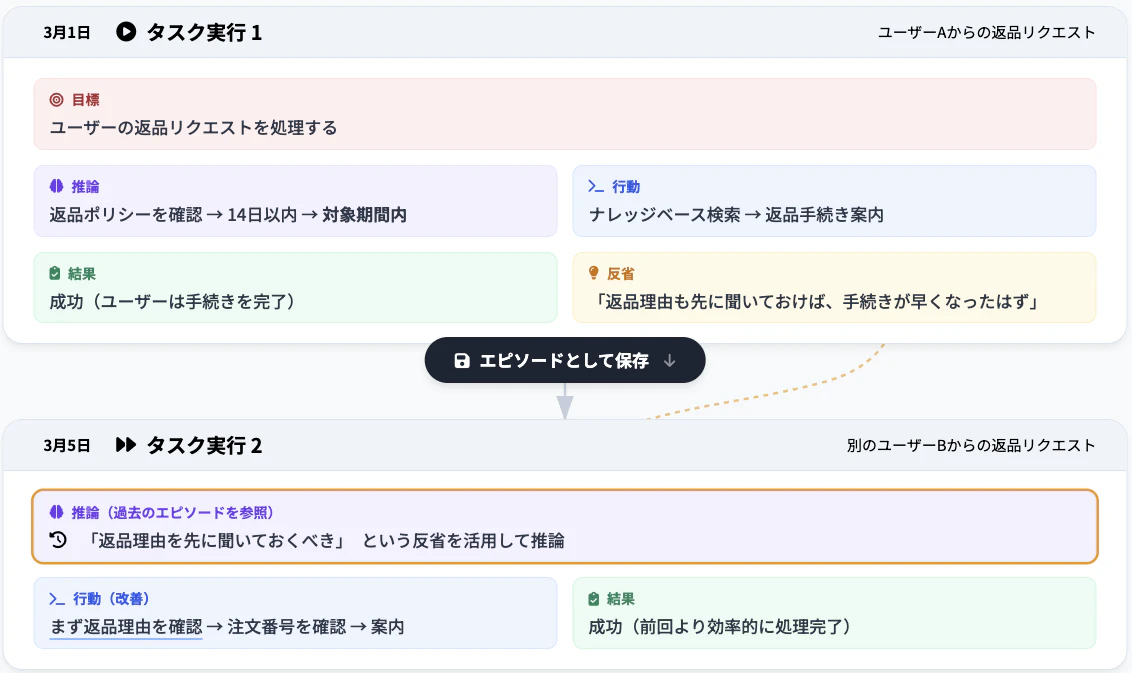Viewport: 1132px width, 673px height.
Task: Click the clipboard check icon next to 結果 in task 1
Action: 55,273
